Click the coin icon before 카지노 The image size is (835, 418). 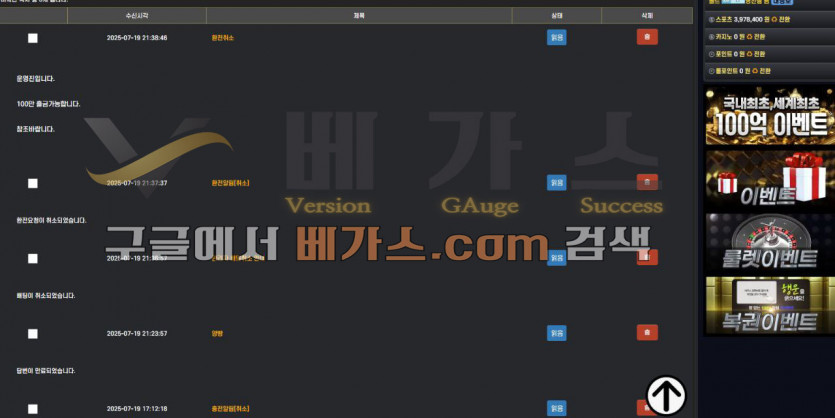711,37
